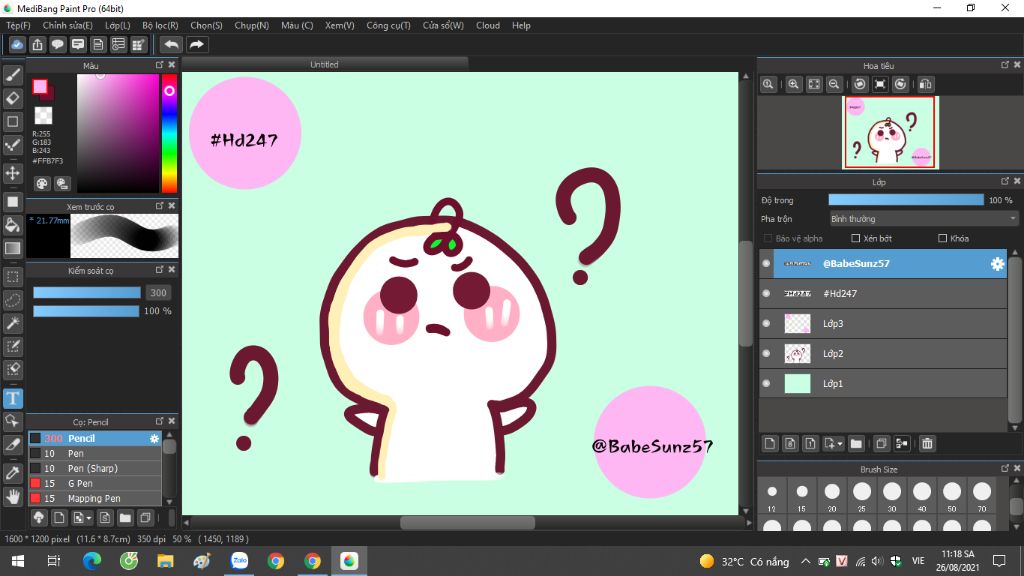Delete the selected layer with trash icon
The height and width of the screenshot is (576, 1024).
pyautogui.click(x=927, y=444)
